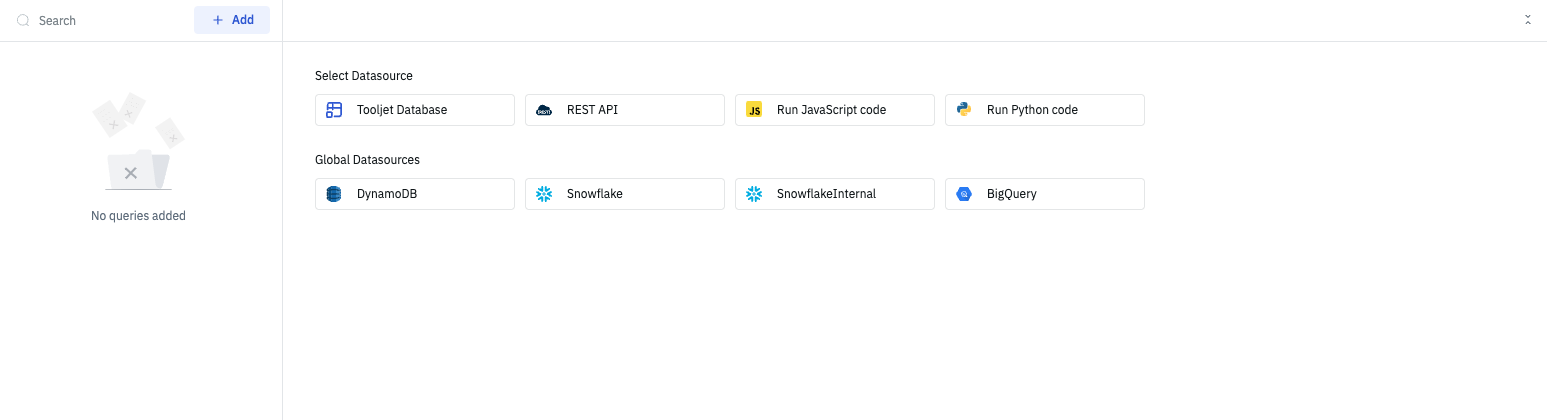Open the SnowflakeInternal global datasource
This screenshot has width=1547, height=420.
tap(834, 194)
